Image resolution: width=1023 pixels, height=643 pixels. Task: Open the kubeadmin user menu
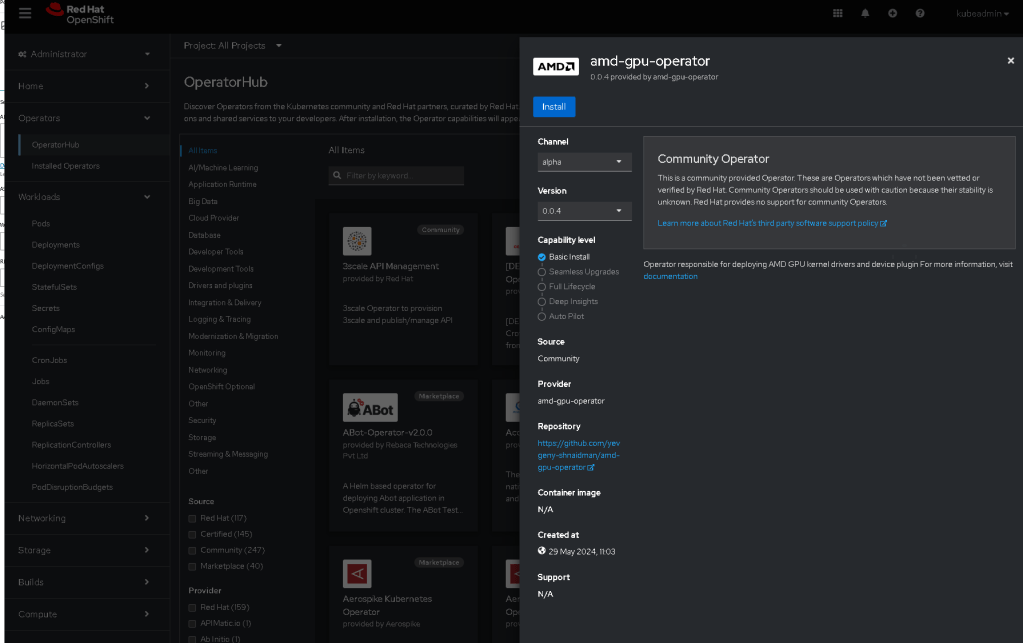(982, 14)
